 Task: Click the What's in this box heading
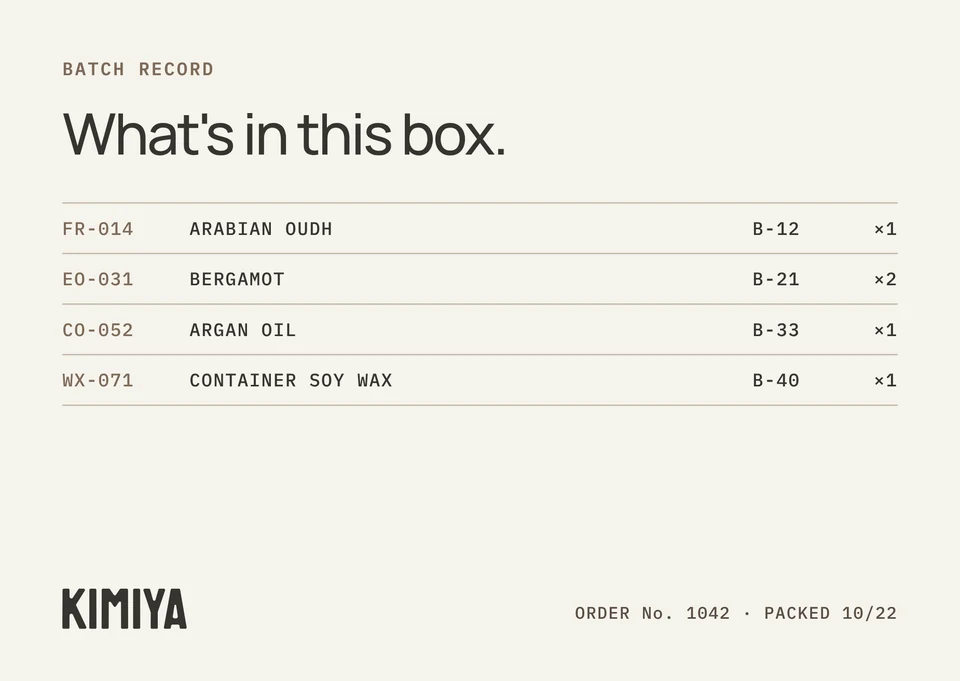tap(284, 134)
